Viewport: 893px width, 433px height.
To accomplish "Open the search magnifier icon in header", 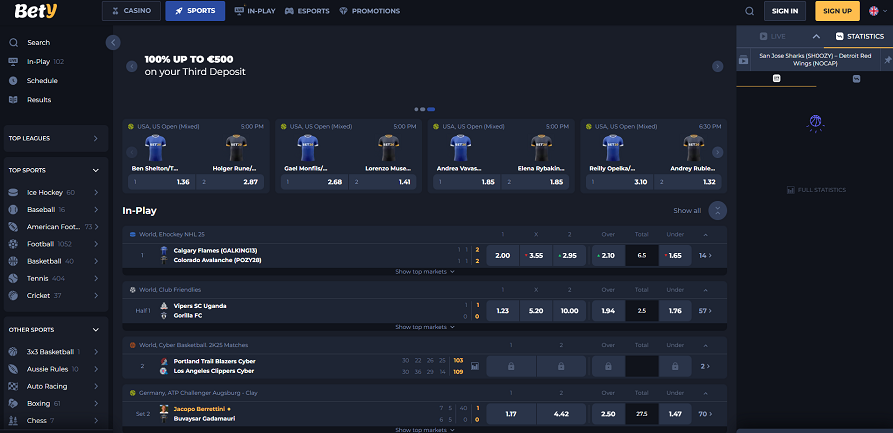I will [x=749, y=11].
